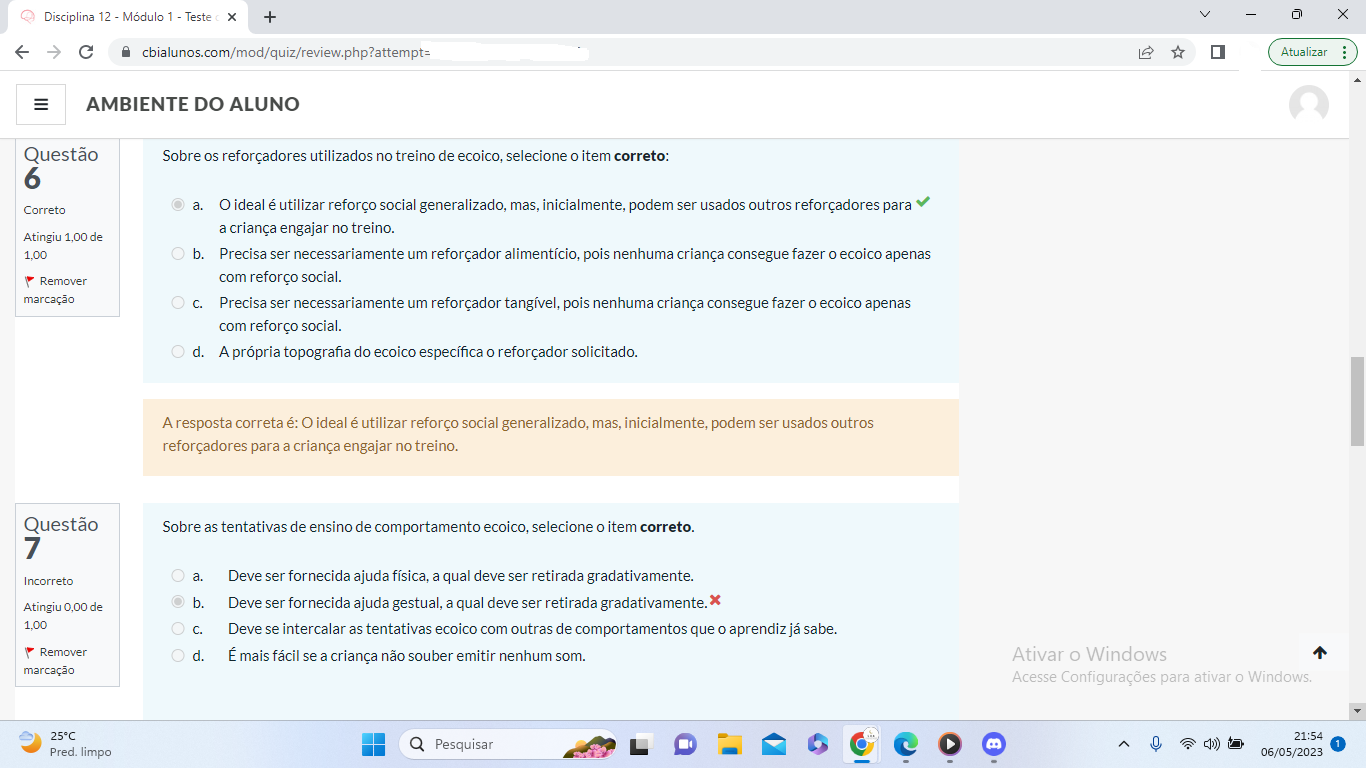Click the scroll-to-top arrow button
Image resolution: width=1366 pixels, height=768 pixels.
(x=1319, y=653)
